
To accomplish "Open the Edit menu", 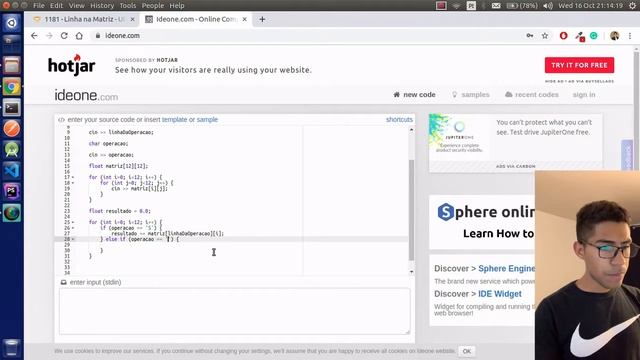I will pos(56,6).
